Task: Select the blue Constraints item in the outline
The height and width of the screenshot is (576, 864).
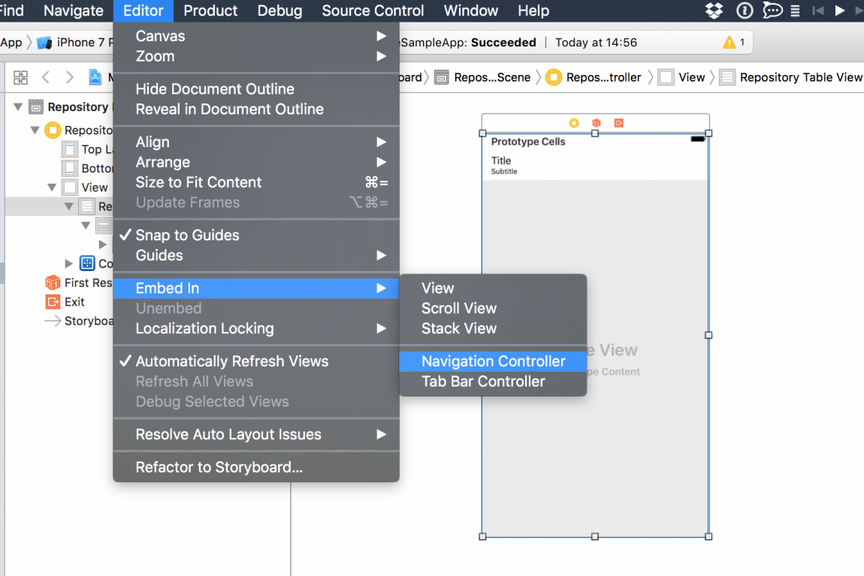Action: [x=96, y=263]
